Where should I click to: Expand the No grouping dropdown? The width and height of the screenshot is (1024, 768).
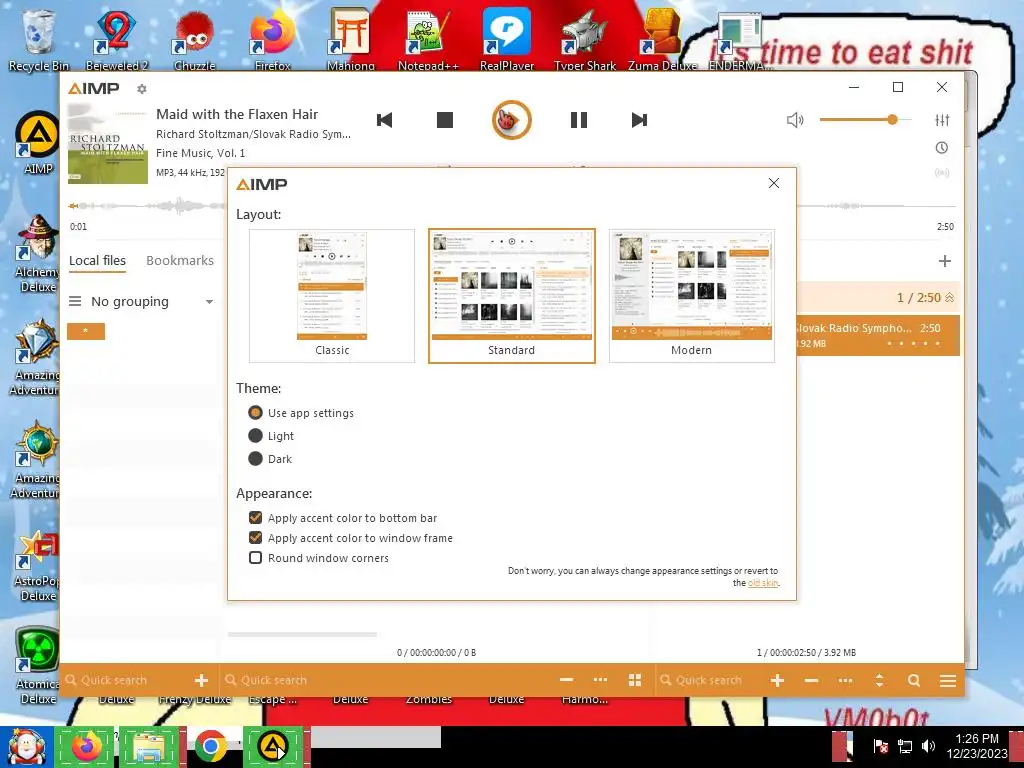(210, 302)
